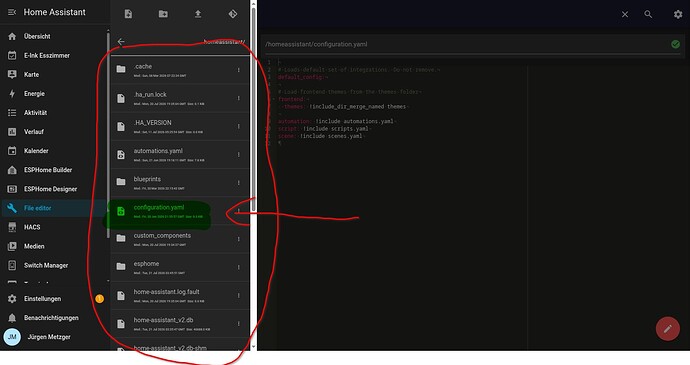690x365 pixels.
Task: Open options menu for blueprints folder
Action: [x=239, y=183]
